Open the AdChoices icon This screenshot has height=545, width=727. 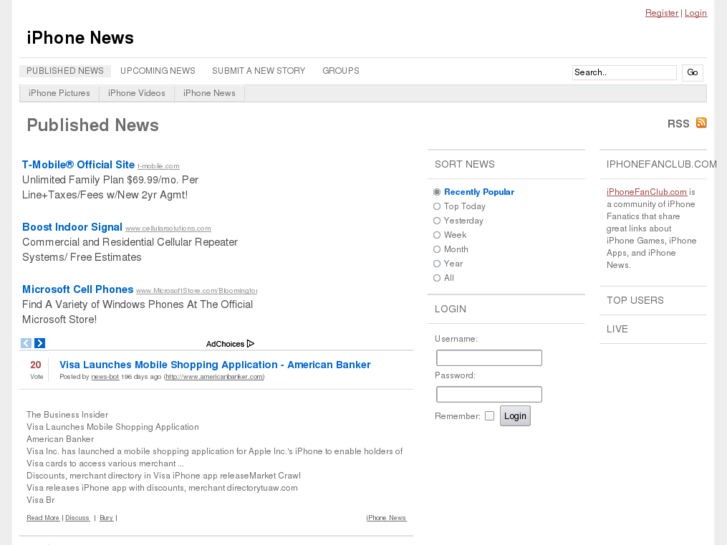click(251, 344)
